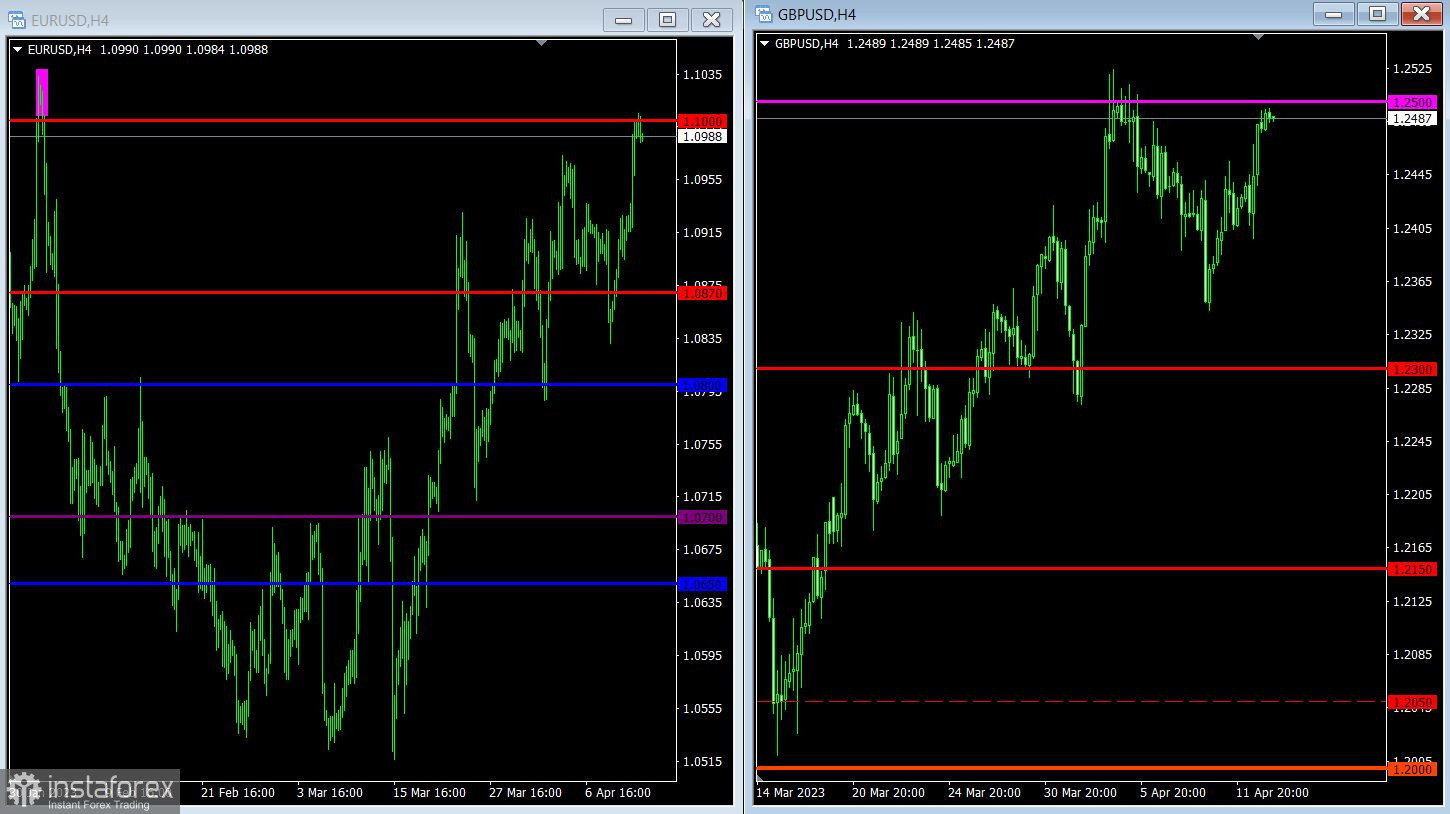
Task: Click EURUSD OHLC values 1.0990 1.0990 1.0984 1.0988
Action: 182,49
